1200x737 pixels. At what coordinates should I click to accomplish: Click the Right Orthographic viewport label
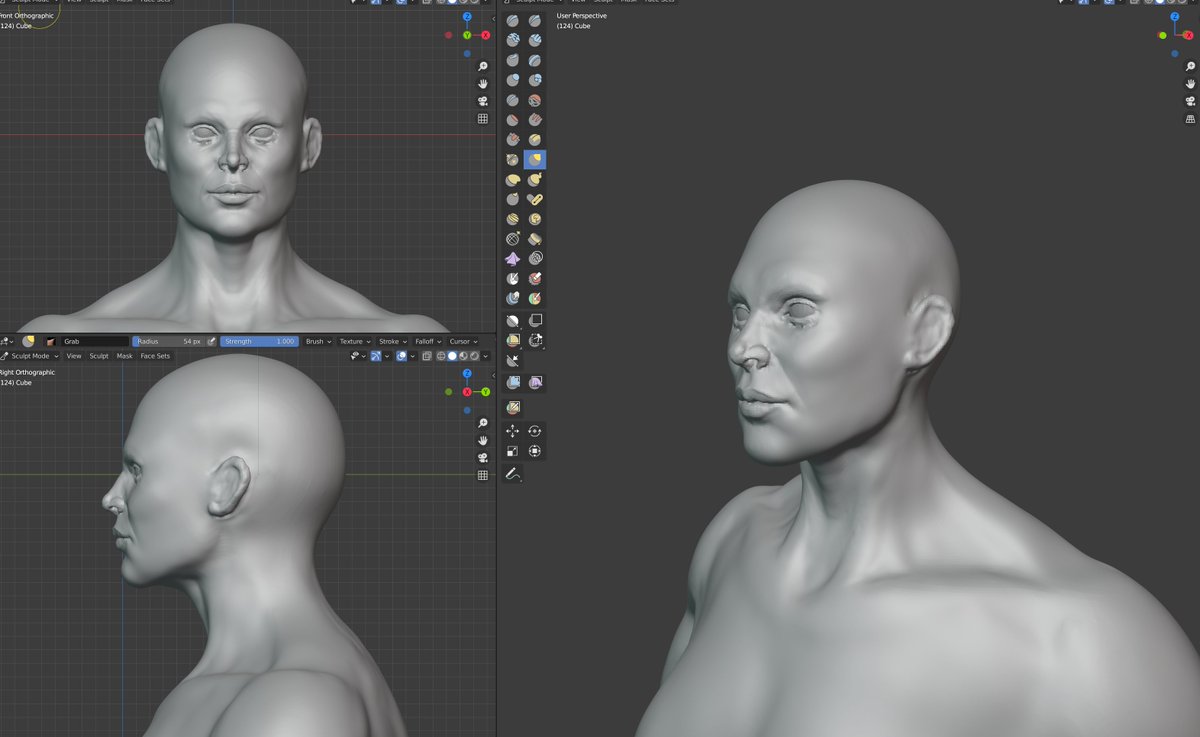(x=27, y=372)
